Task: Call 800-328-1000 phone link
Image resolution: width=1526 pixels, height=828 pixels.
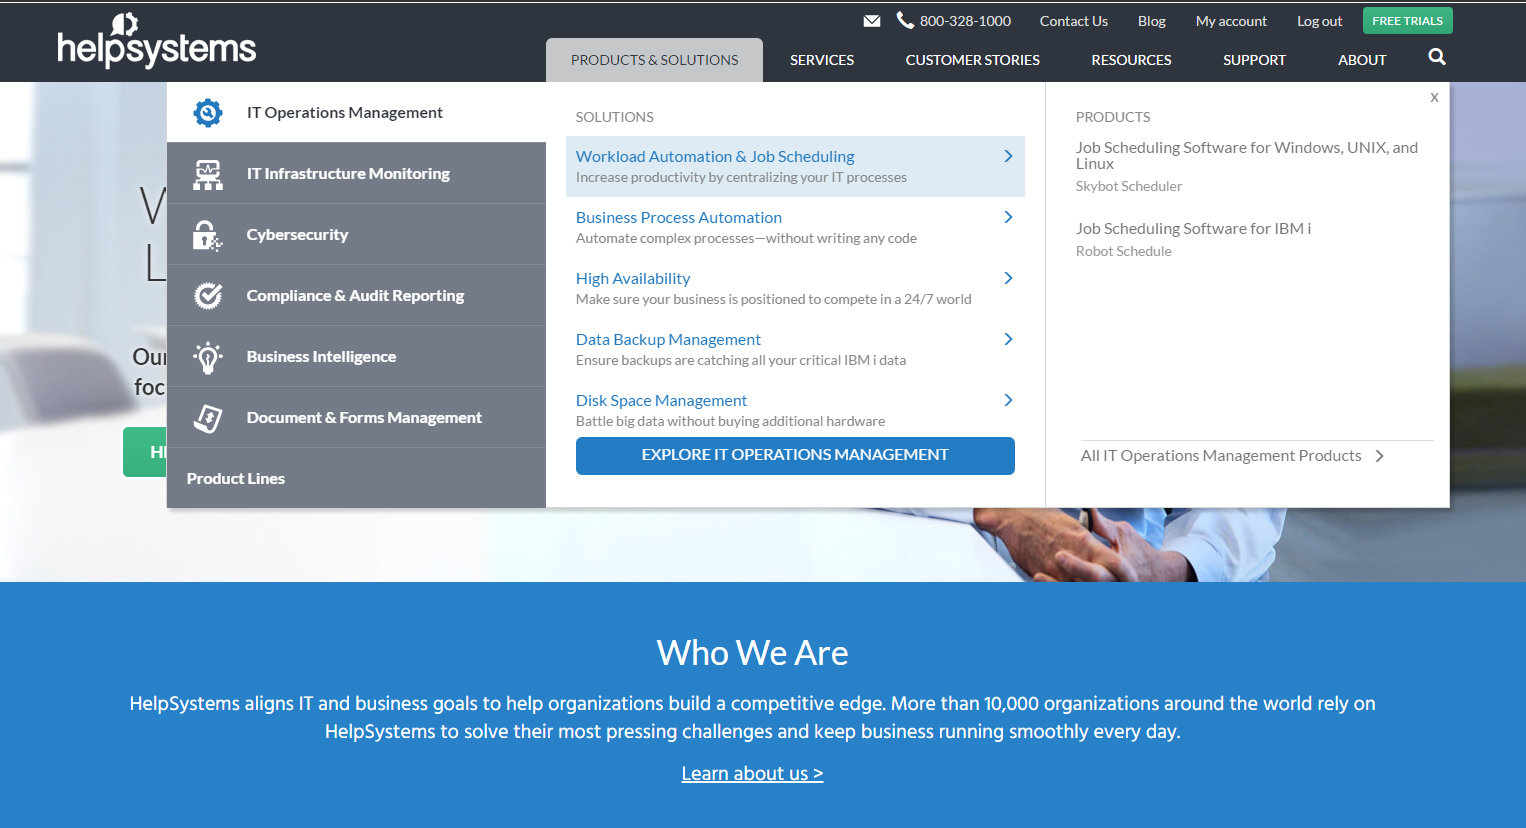Action: click(965, 21)
